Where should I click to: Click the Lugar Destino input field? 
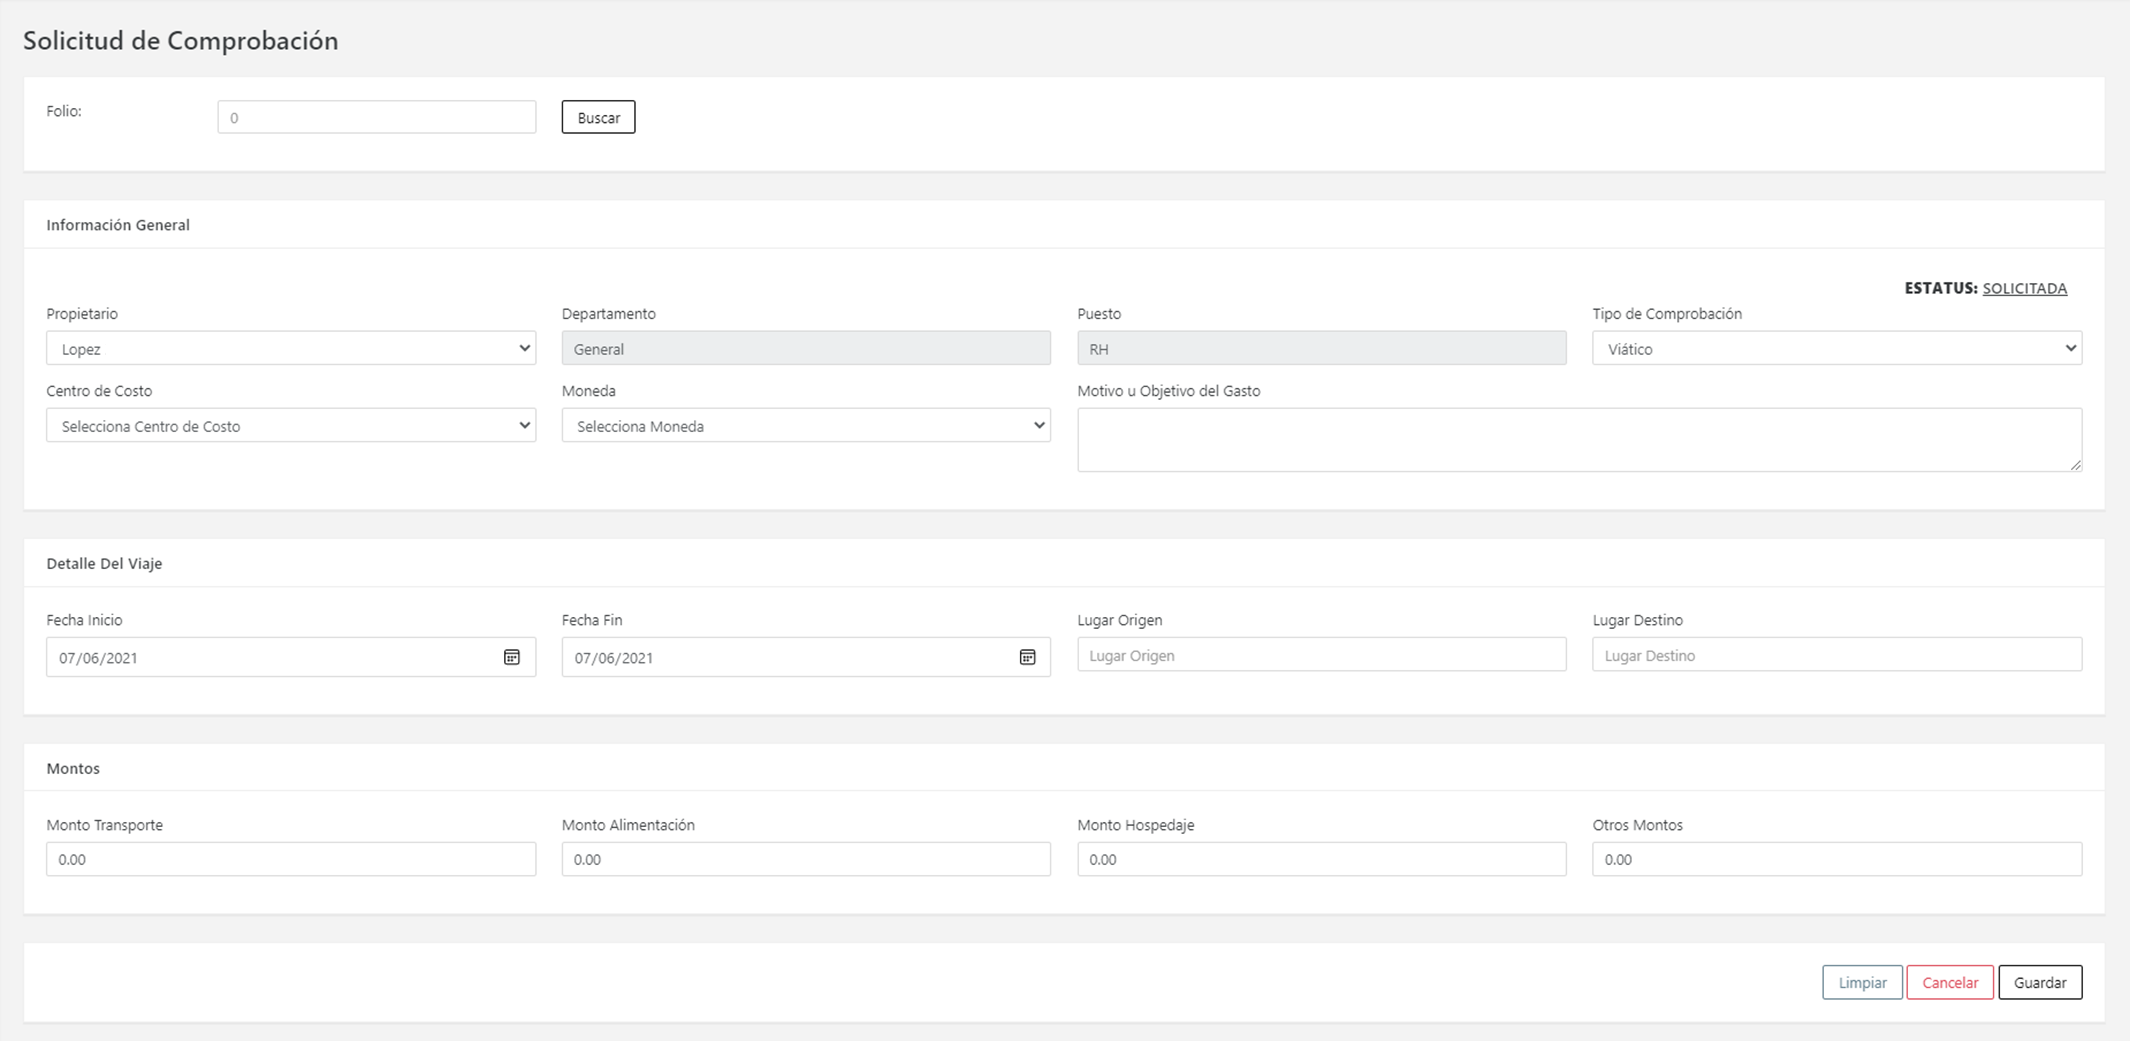(x=1836, y=655)
